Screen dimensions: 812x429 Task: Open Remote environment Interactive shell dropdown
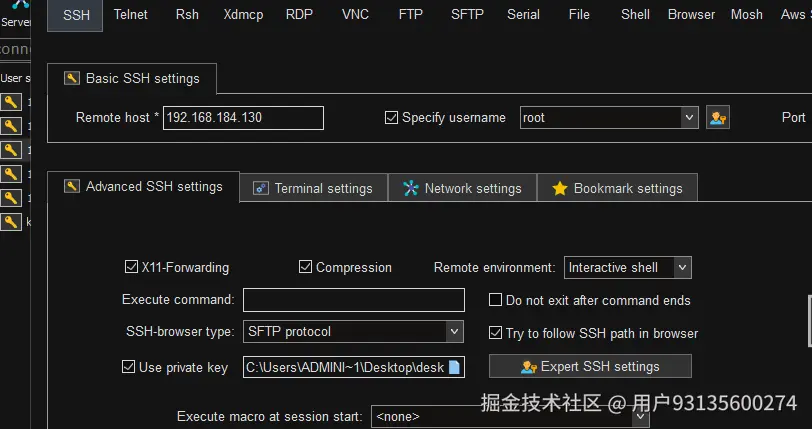pyautogui.click(x=628, y=268)
